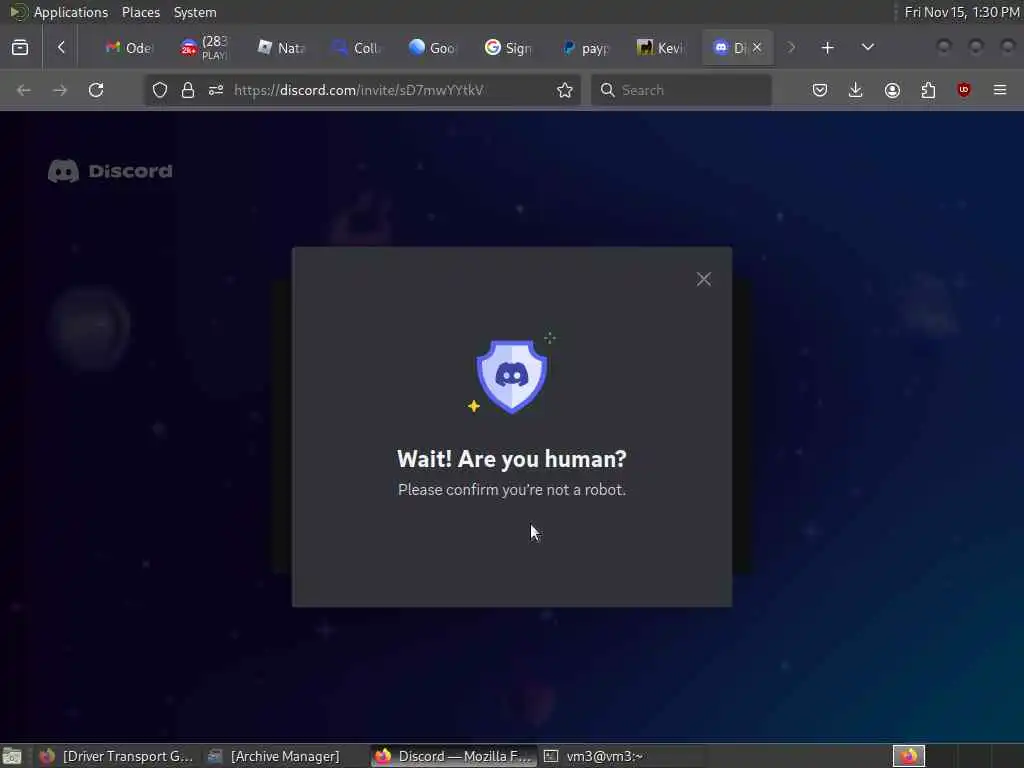Open the Downloads panel
1024x768 pixels.
856,90
